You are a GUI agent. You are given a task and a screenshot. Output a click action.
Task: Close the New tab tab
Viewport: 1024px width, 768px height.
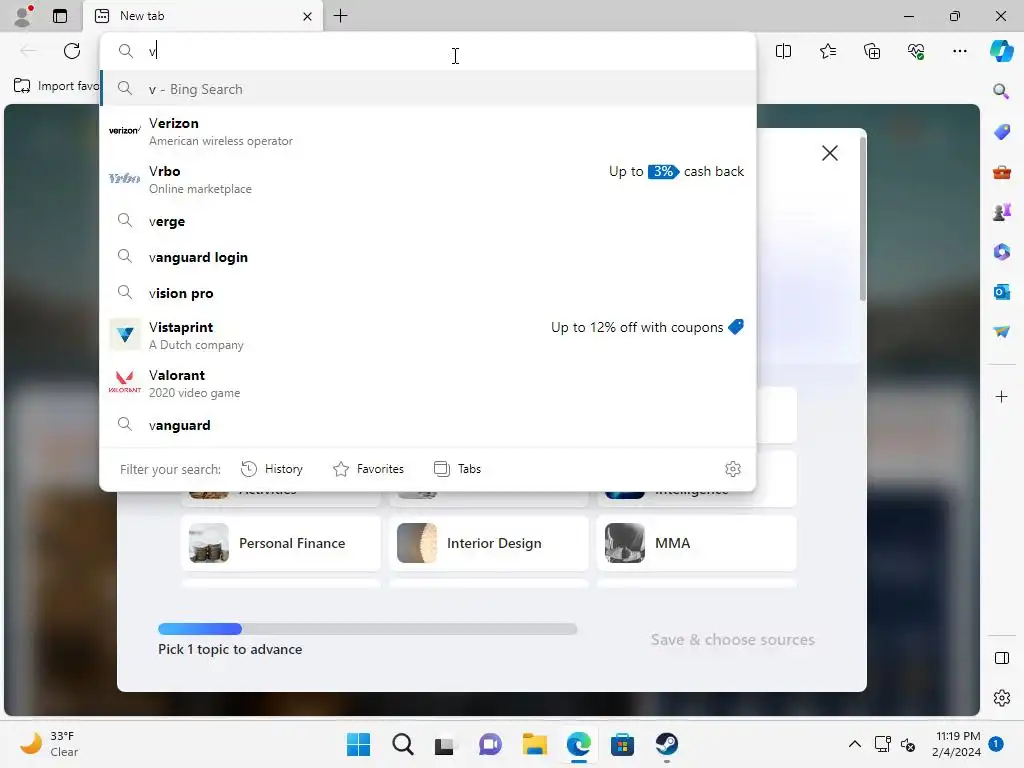[x=307, y=16]
